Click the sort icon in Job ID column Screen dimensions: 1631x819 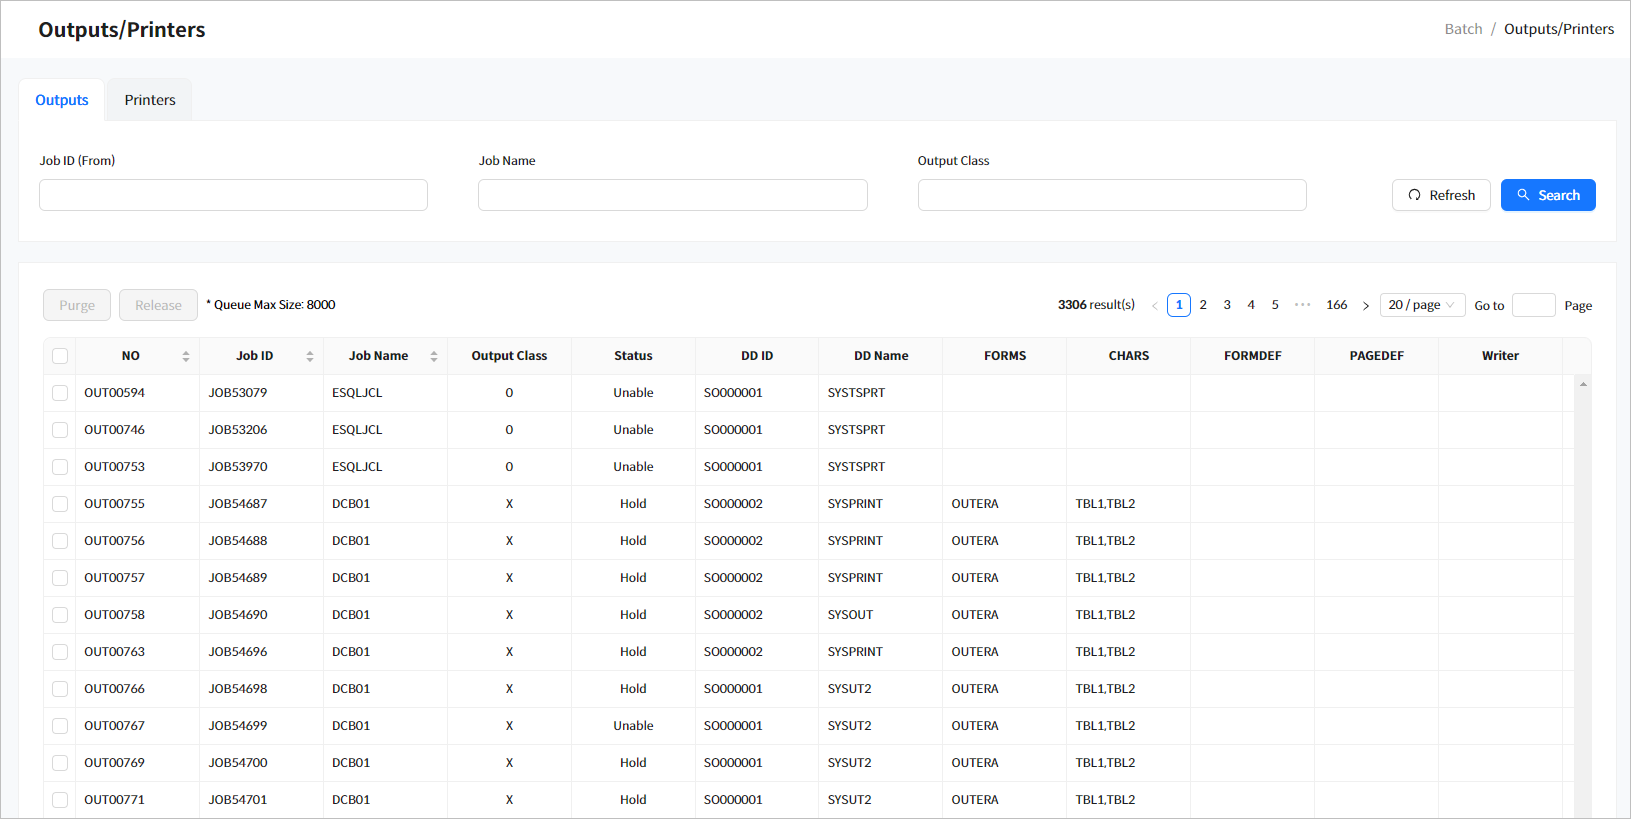310,356
